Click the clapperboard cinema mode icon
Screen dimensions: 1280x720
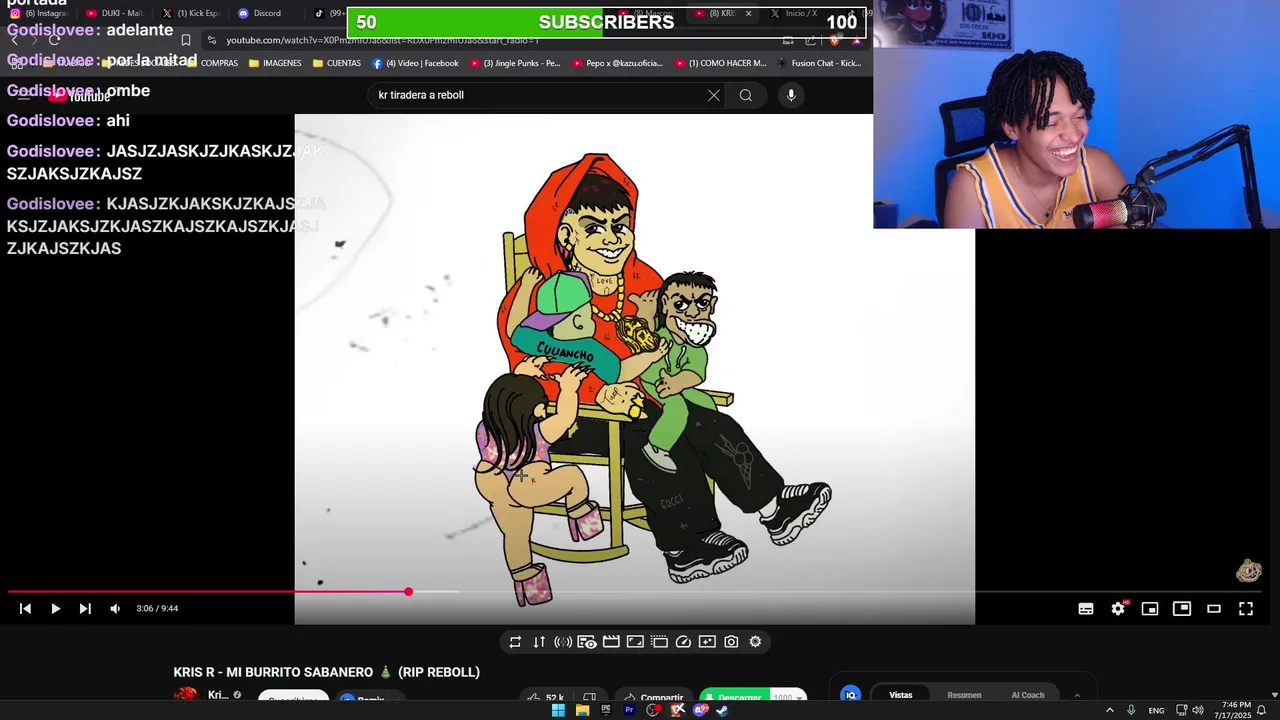[x=611, y=642]
